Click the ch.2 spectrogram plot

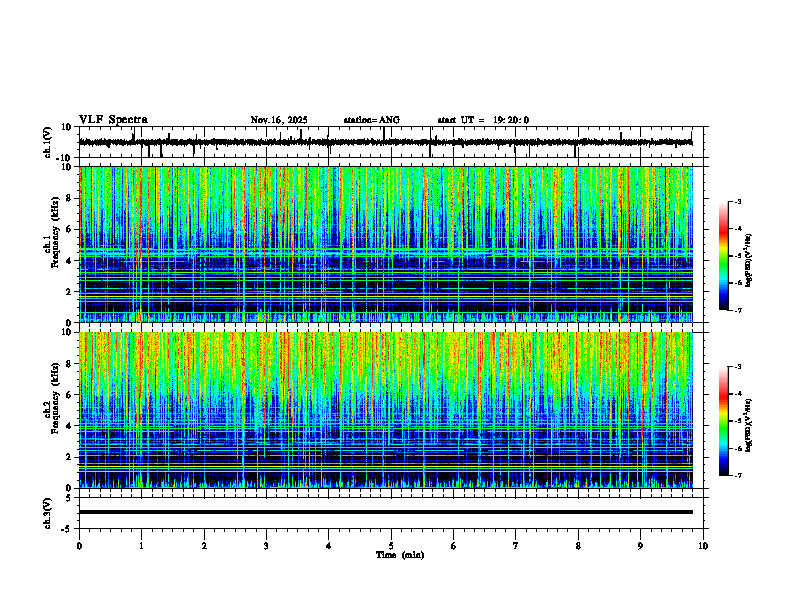386,410
